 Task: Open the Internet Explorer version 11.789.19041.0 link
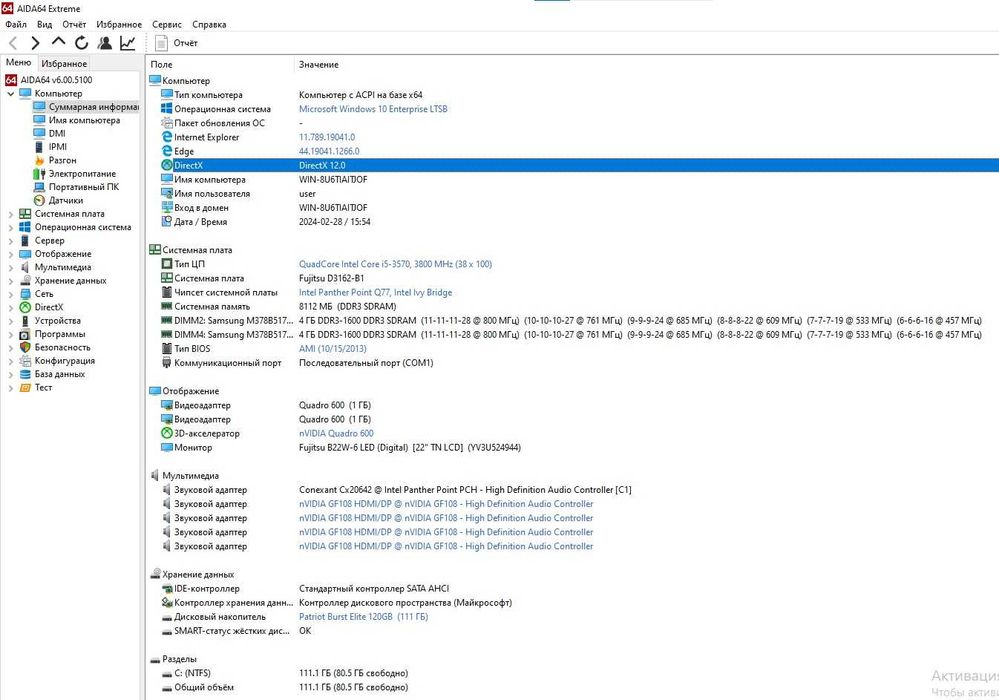327,137
